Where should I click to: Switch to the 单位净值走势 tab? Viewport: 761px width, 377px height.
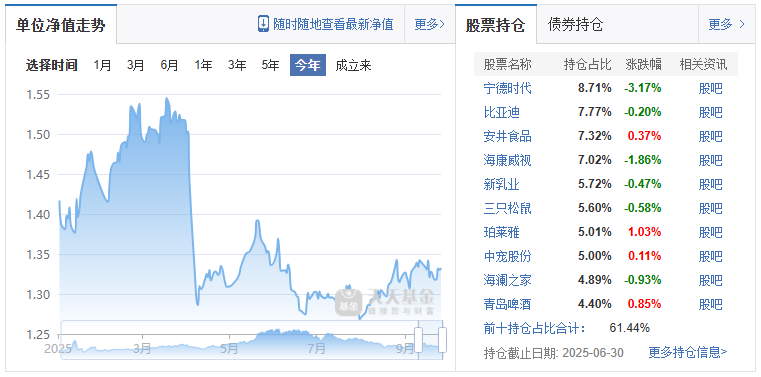(x=61, y=25)
